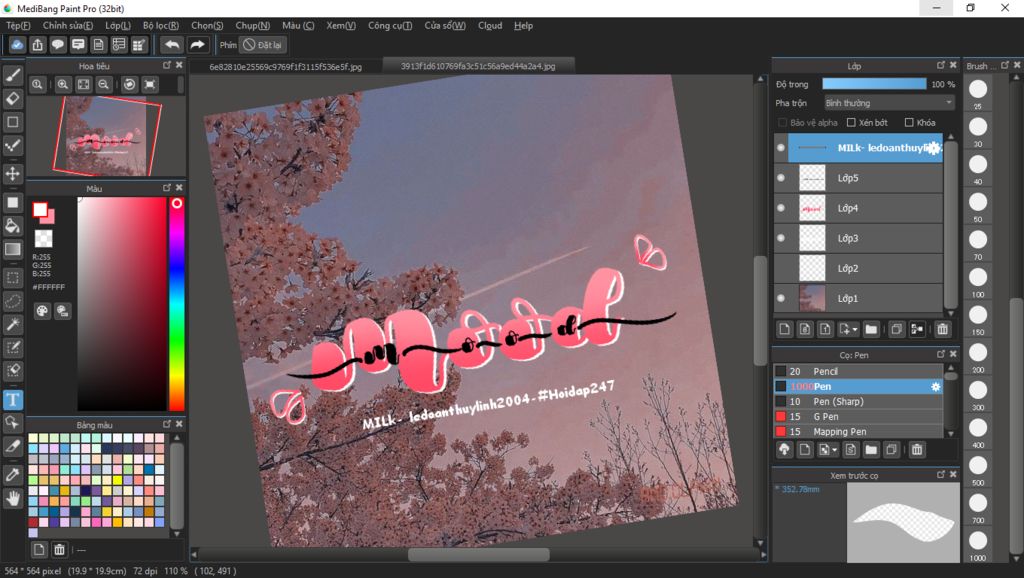
Task: Click cloud upload brush icon in Cọ panel
Action: pos(784,449)
